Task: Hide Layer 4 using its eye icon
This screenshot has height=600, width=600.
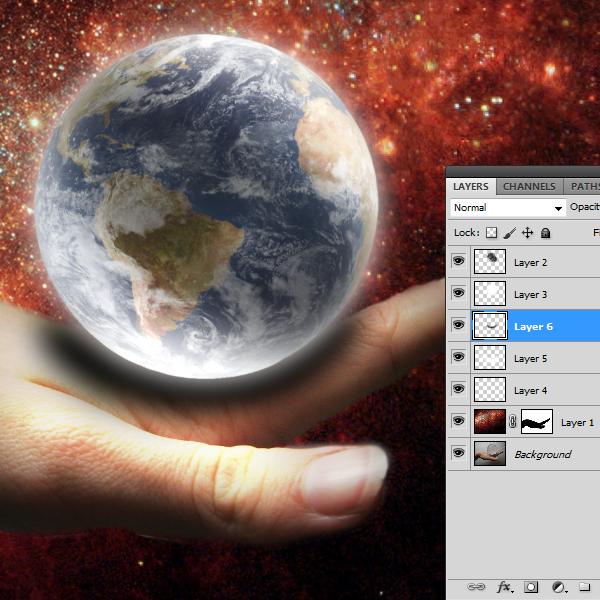Action: (458, 389)
